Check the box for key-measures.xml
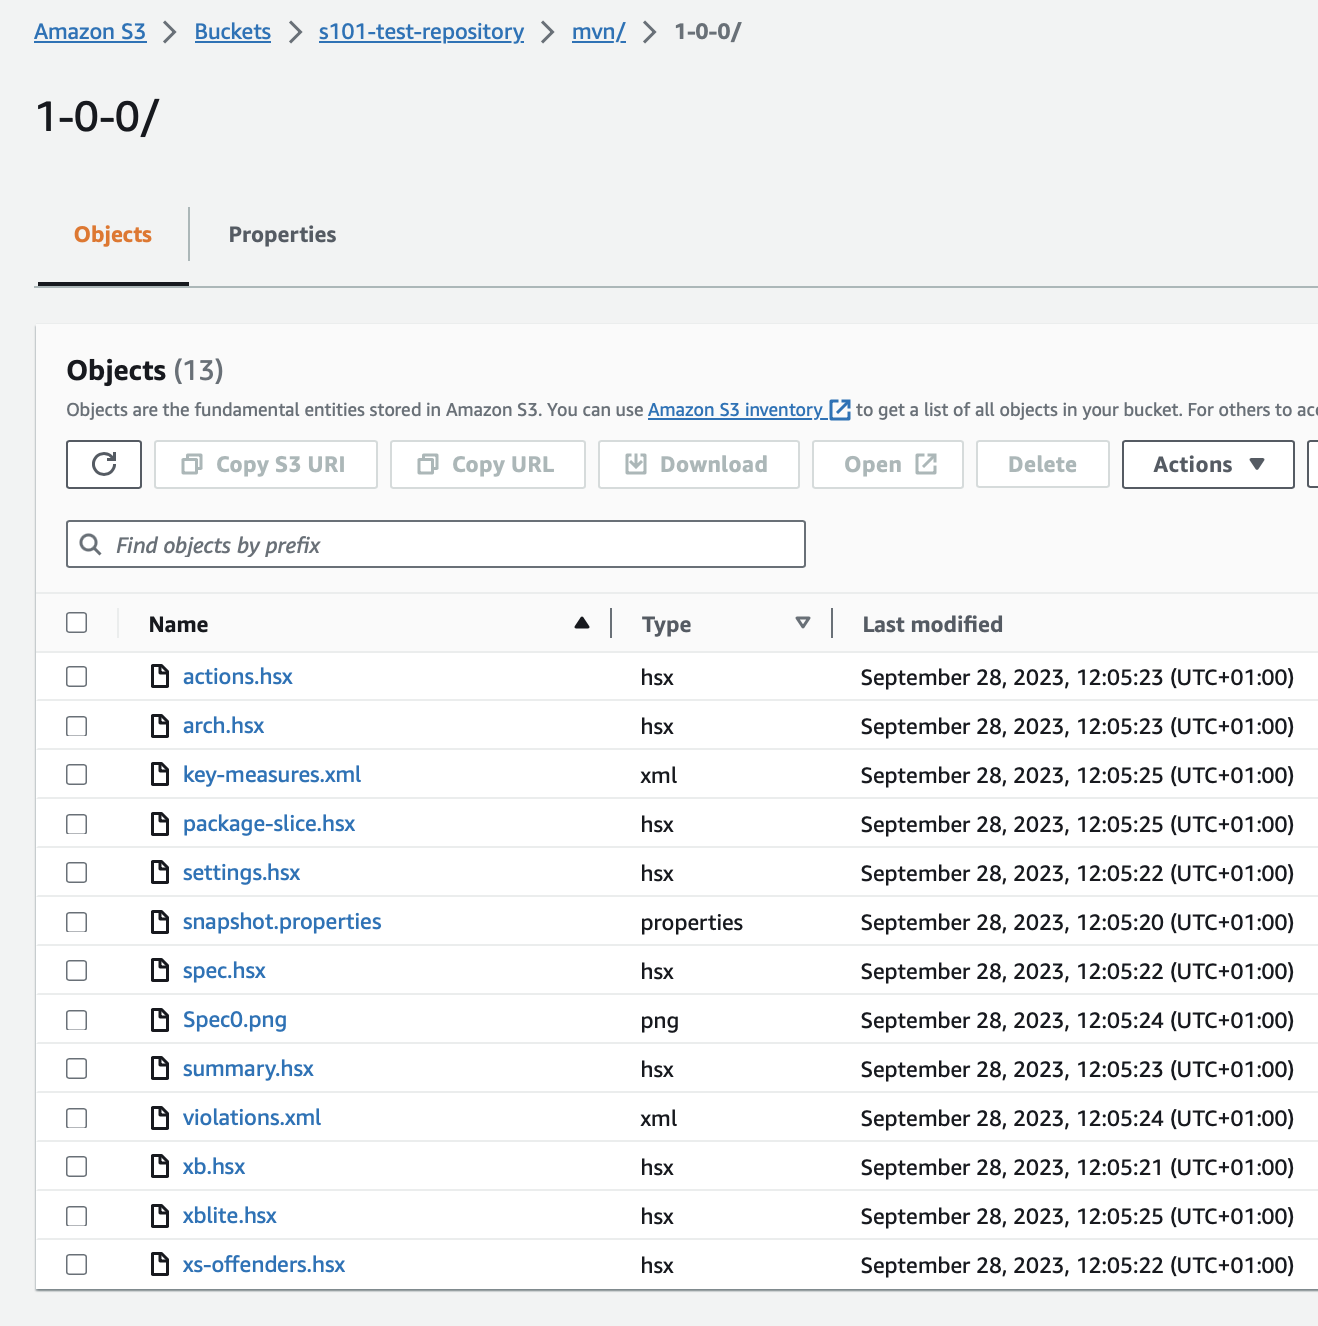This screenshot has height=1326, width=1318. coord(77,775)
